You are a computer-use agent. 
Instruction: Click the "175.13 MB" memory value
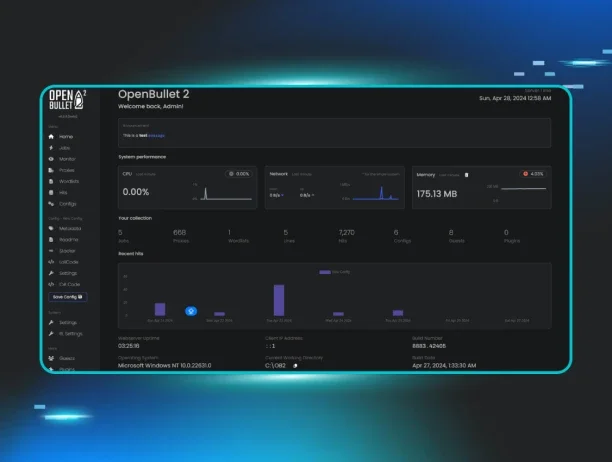437,194
